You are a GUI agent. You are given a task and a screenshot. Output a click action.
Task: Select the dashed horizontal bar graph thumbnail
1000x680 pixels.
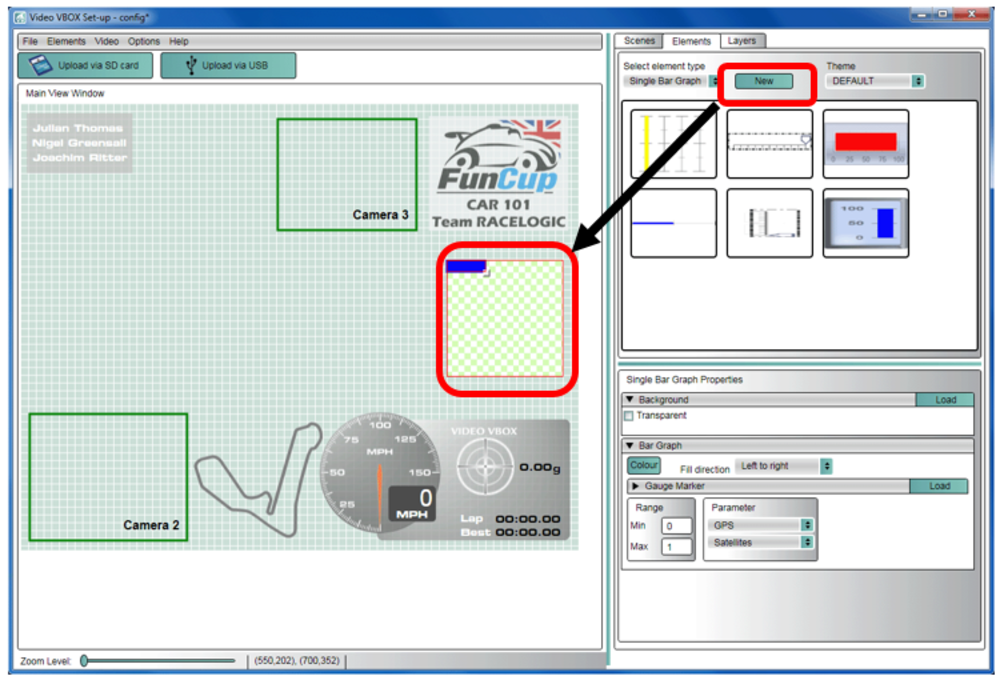pos(770,144)
